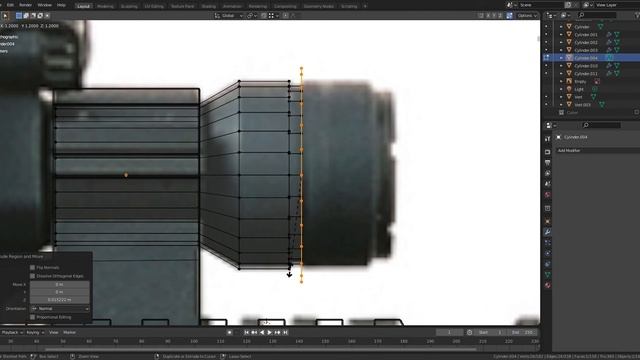The height and width of the screenshot is (360, 640).
Task: Toggle visibility of Vert in outliner
Action: [x=547, y=97]
